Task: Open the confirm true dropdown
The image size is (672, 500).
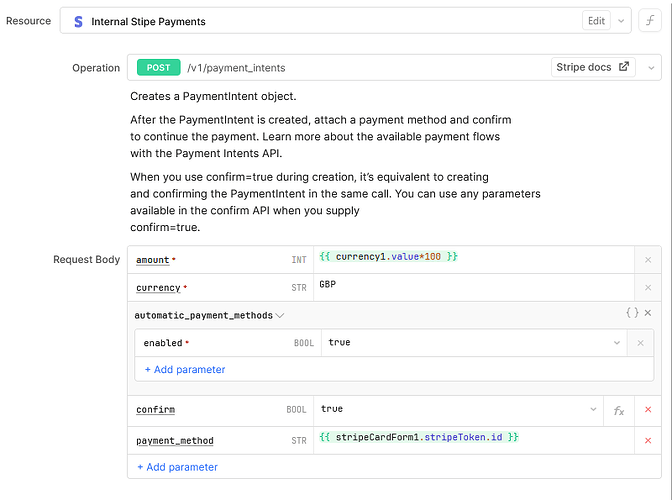Action: tap(458, 409)
